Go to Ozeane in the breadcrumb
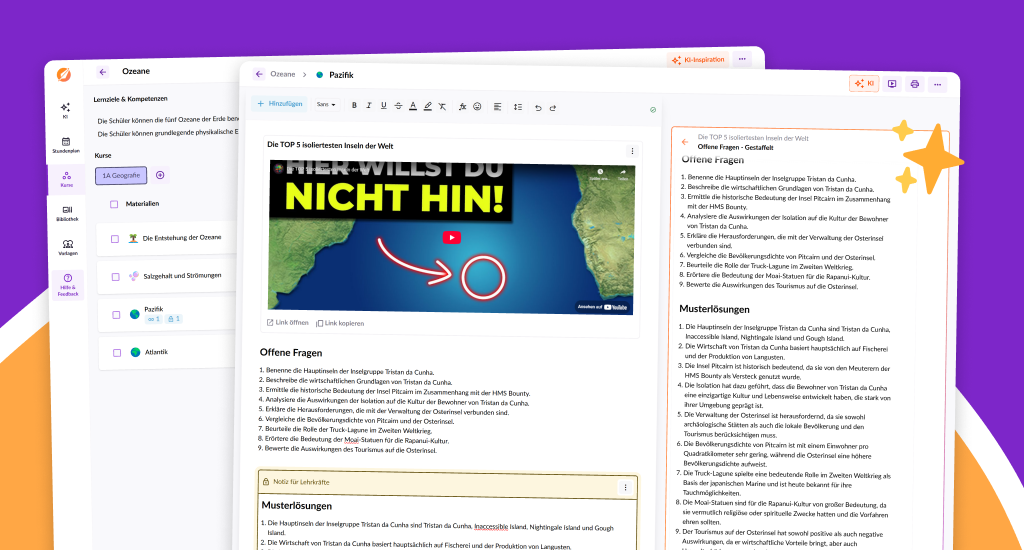1024x550 pixels. click(x=283, y=74)
